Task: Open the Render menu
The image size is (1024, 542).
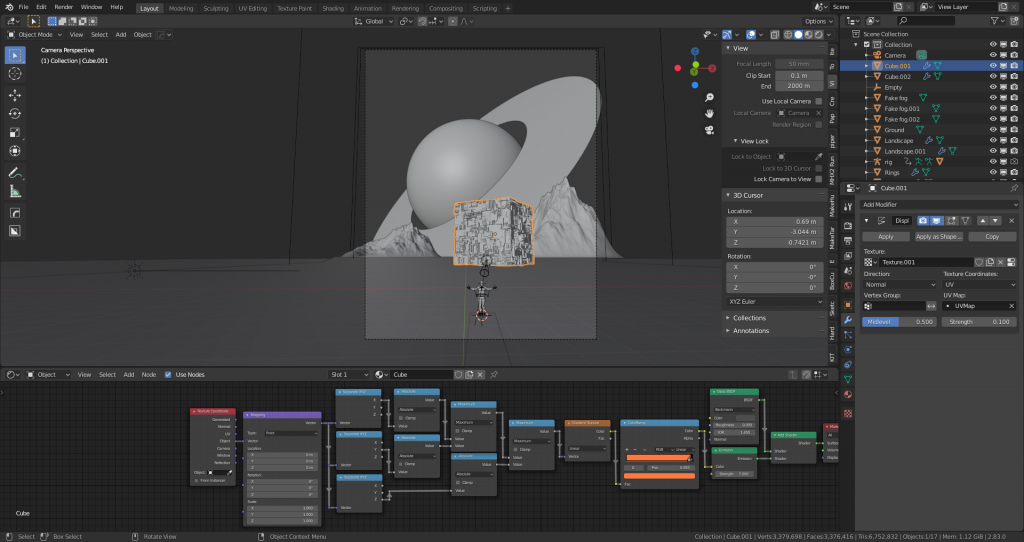Action: [63, 7]
